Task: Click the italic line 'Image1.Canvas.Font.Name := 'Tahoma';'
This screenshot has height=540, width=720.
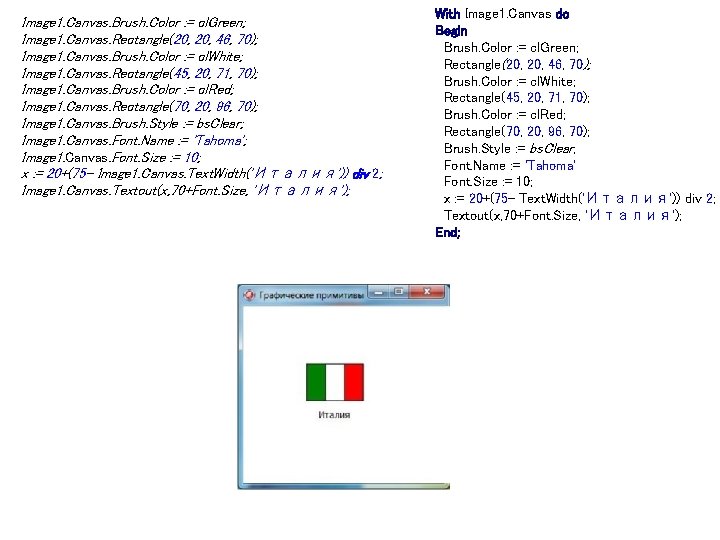Action: pyautogui.click(x=135, y=141)
